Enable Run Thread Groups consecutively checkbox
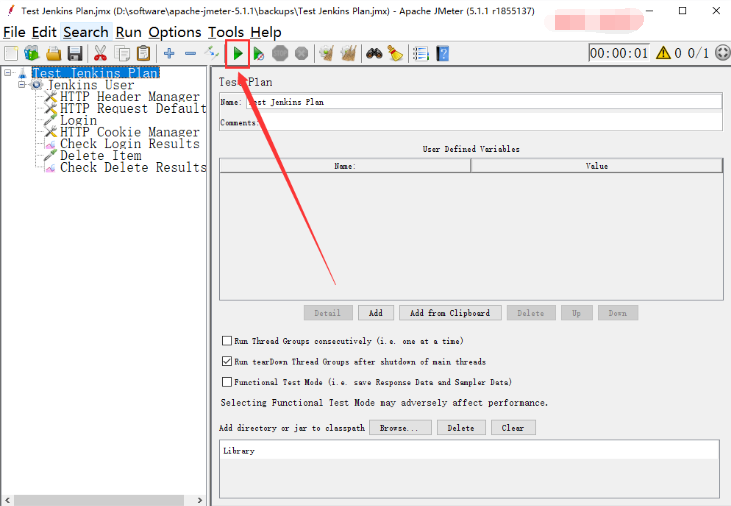The image size is (731, 506). click(227, 341)
